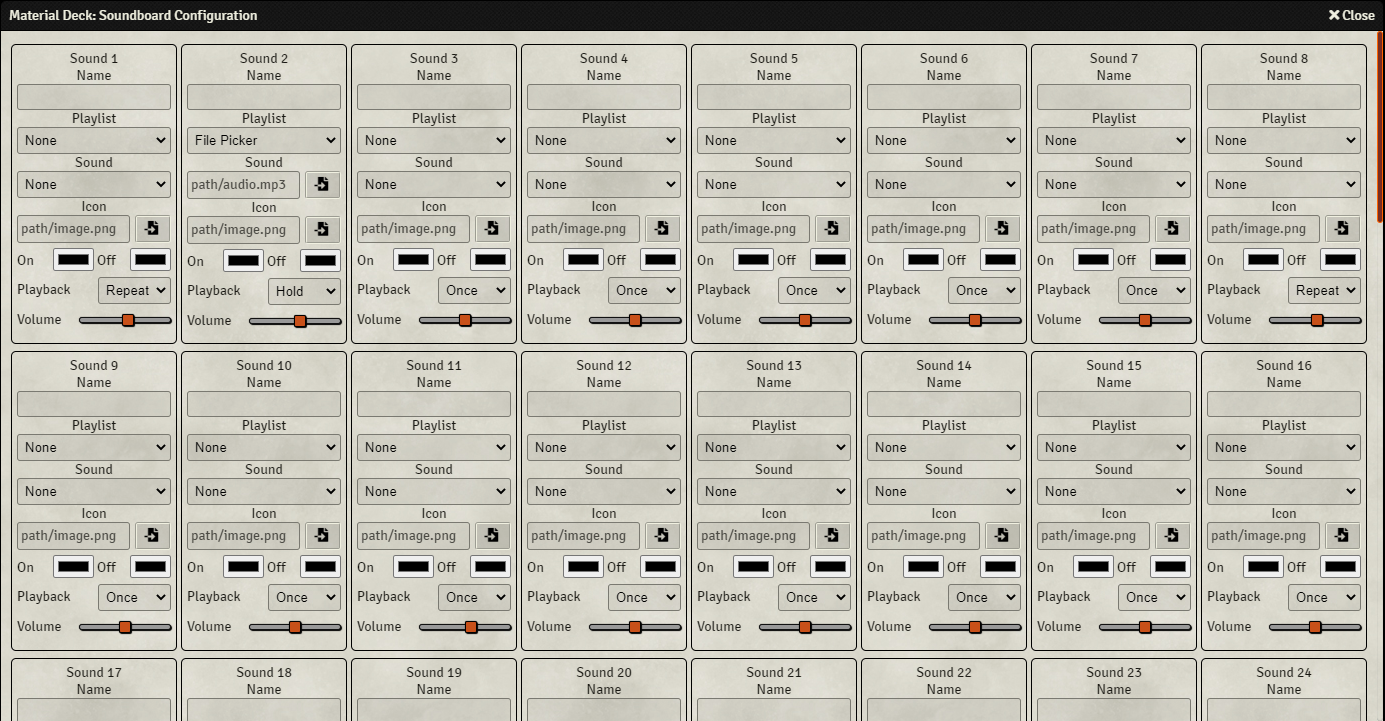1385x721 pixels.
Task: Open icon file picker for Sound 13
Action: (x=832, y=536)
